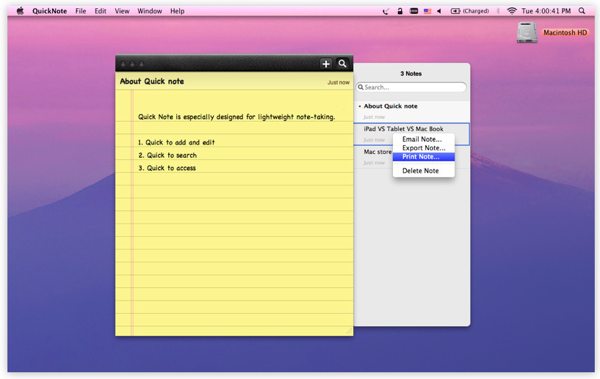600x379 pixels.
Task: Open the Macintosh HD drive icon
Action: click(x=527, y=33)
